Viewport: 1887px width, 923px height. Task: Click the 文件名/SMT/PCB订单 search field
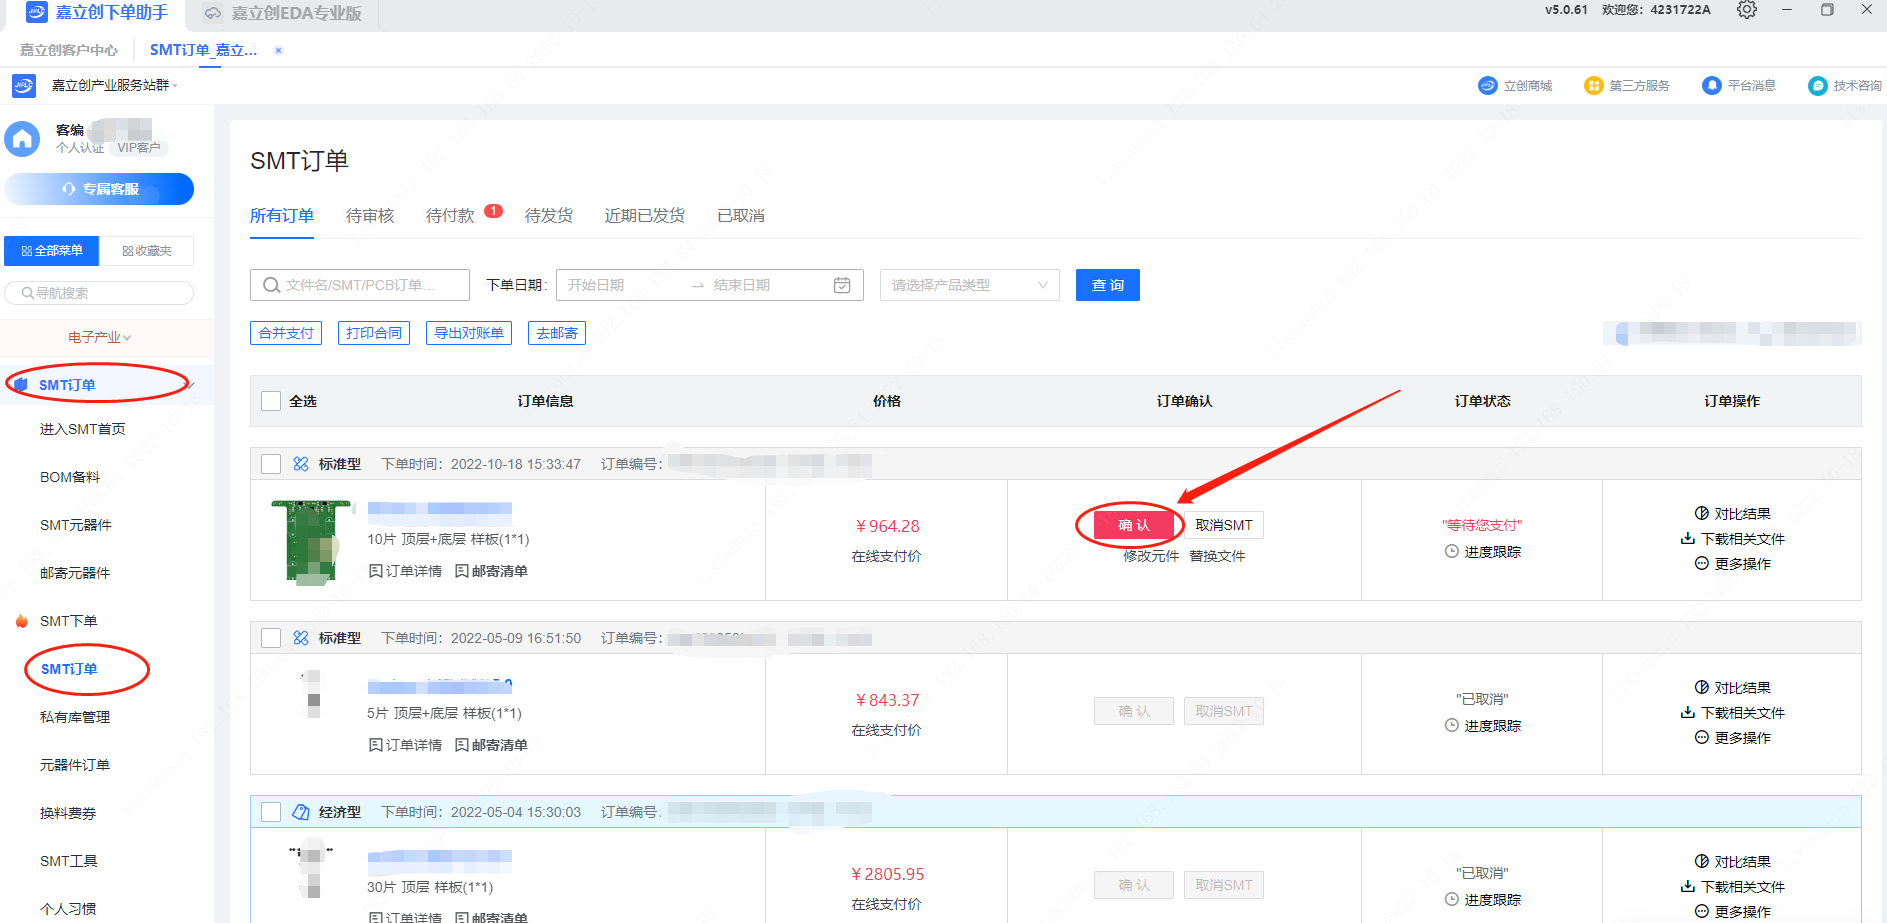(x=360, y=285)
